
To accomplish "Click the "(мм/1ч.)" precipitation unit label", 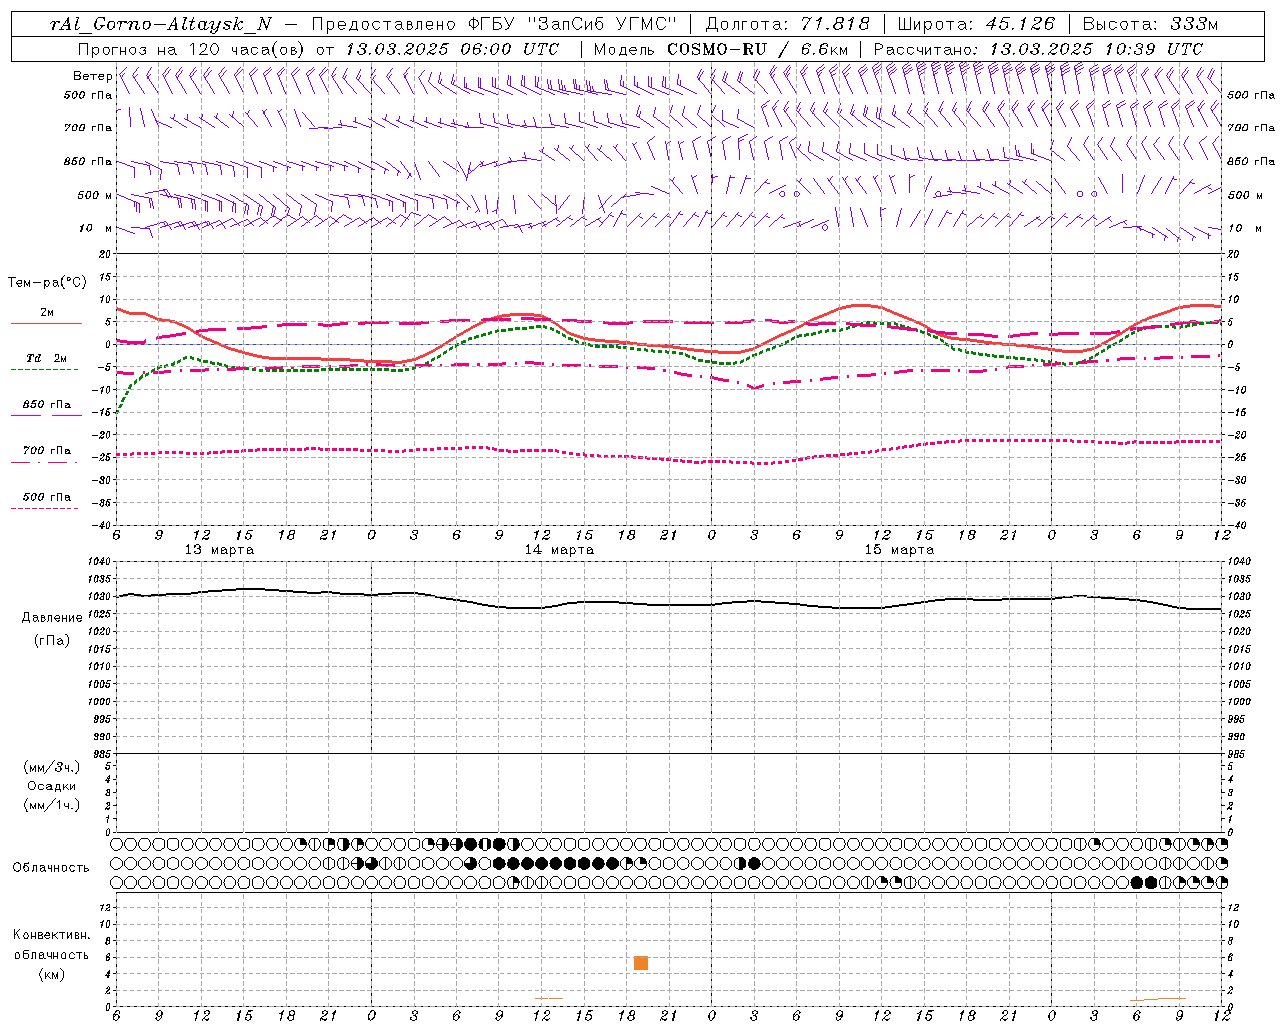I will click(x=52, y=805).
